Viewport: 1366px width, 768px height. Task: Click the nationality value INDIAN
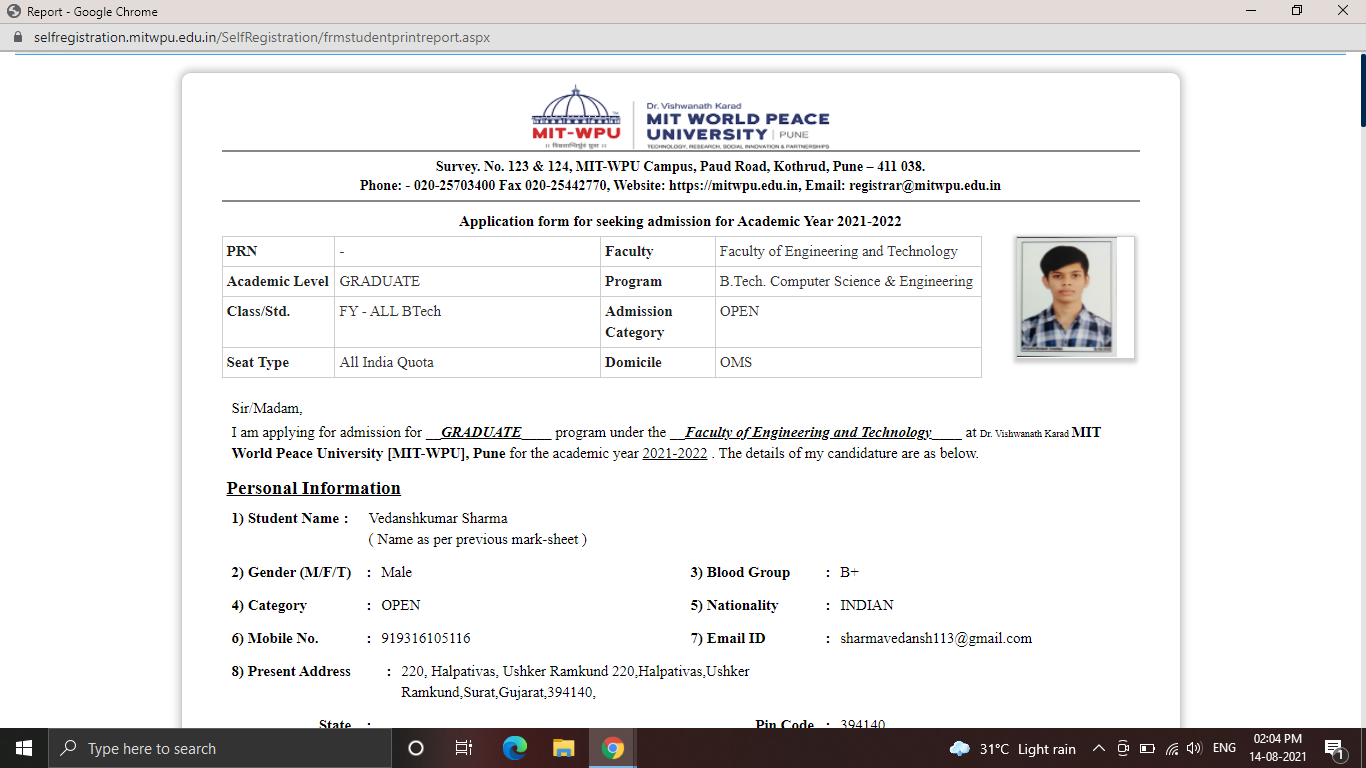coord(867,605)
